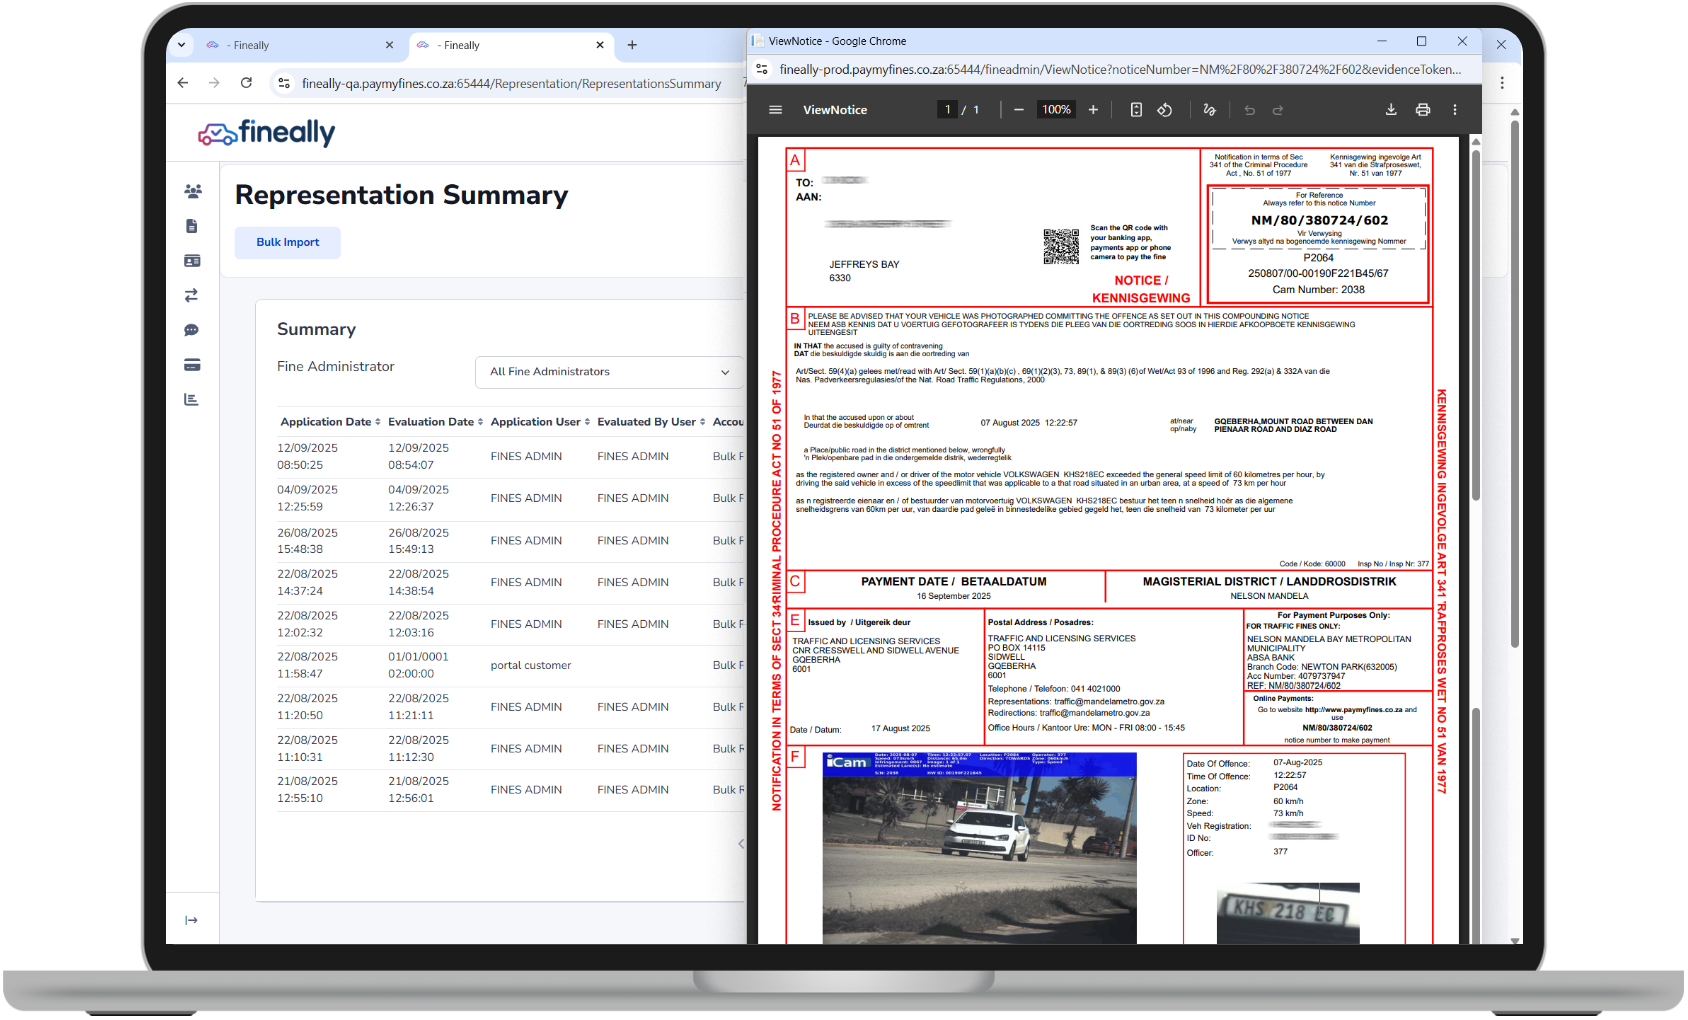1688x1020 pixels.
Task: Click the logout icon at the sidebar bottom
Action: click(x=192, y=920)
